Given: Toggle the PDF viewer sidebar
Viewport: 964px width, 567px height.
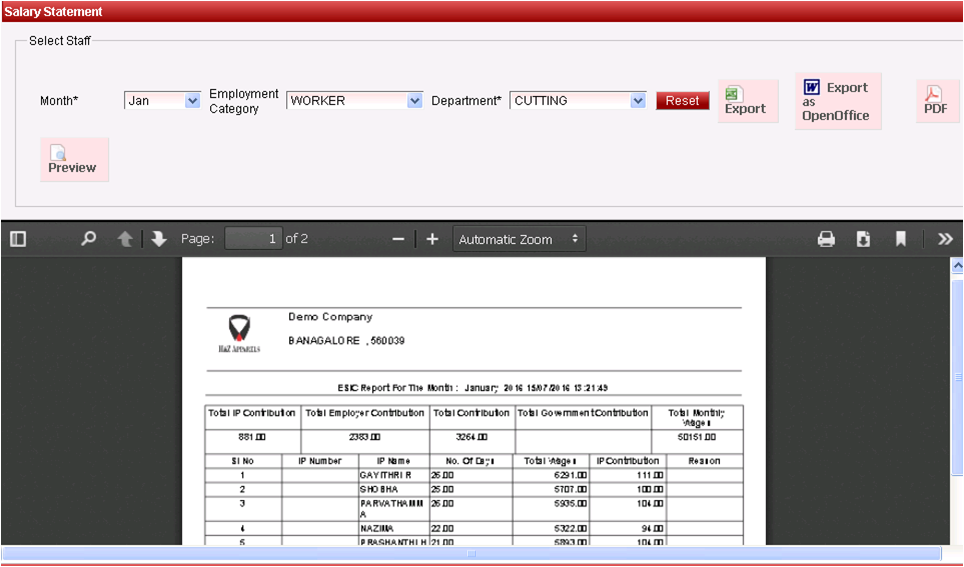Looking at the screenshot, I should pyautogui.click(x=18, y=239).
